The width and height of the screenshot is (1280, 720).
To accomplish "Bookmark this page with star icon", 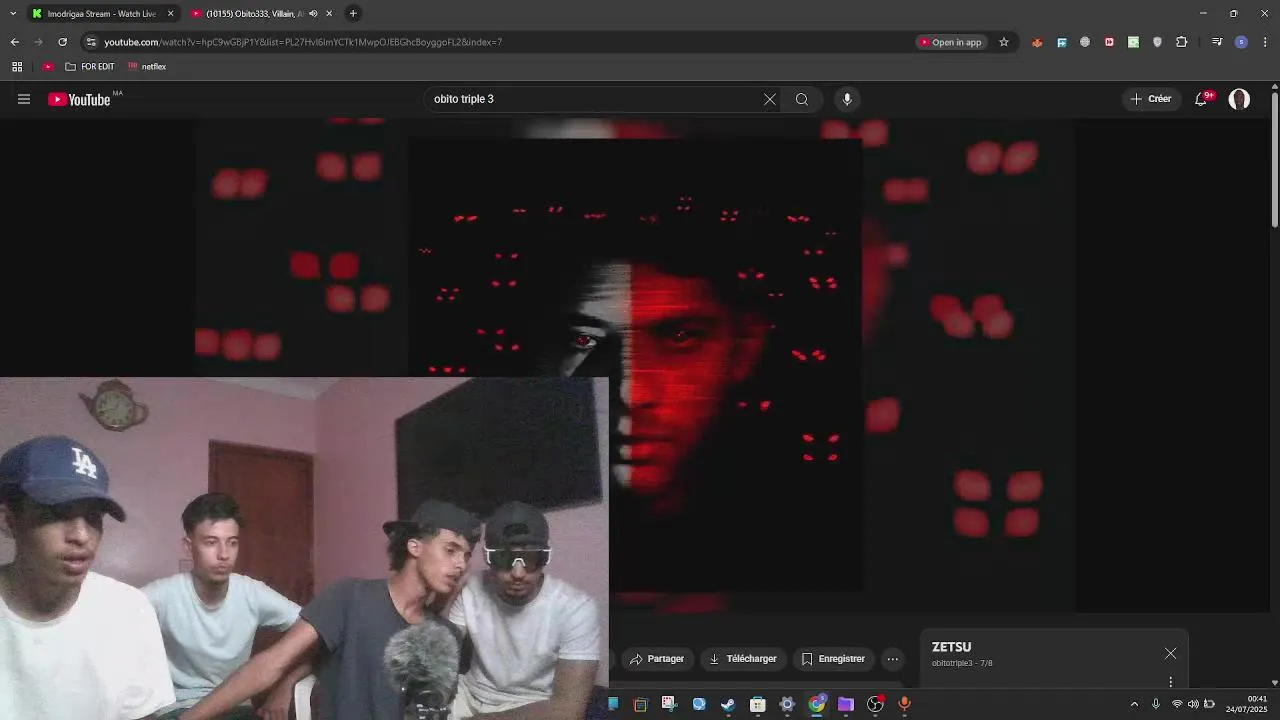I will point(1004,42).
